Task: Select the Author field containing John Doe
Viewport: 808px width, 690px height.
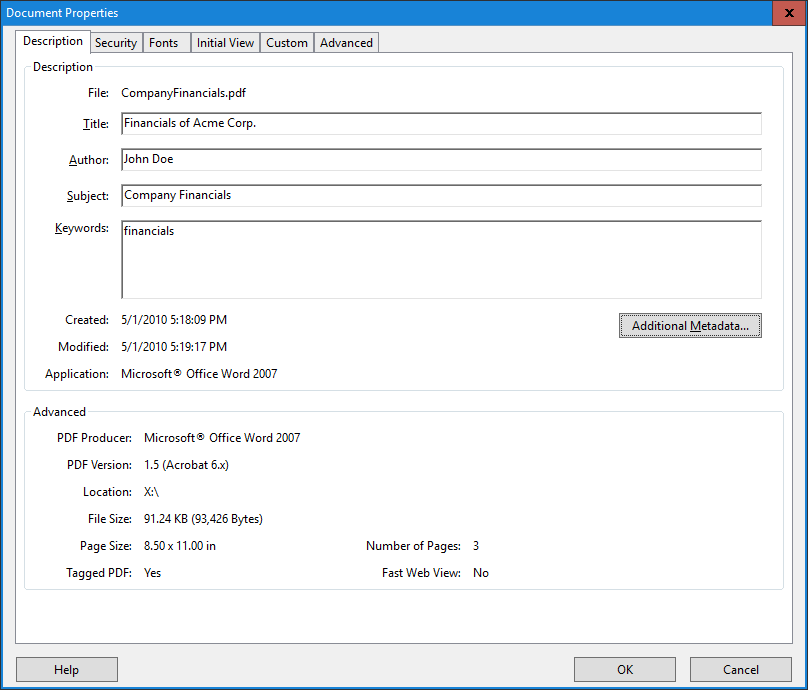Action: (x=440, y=159)
